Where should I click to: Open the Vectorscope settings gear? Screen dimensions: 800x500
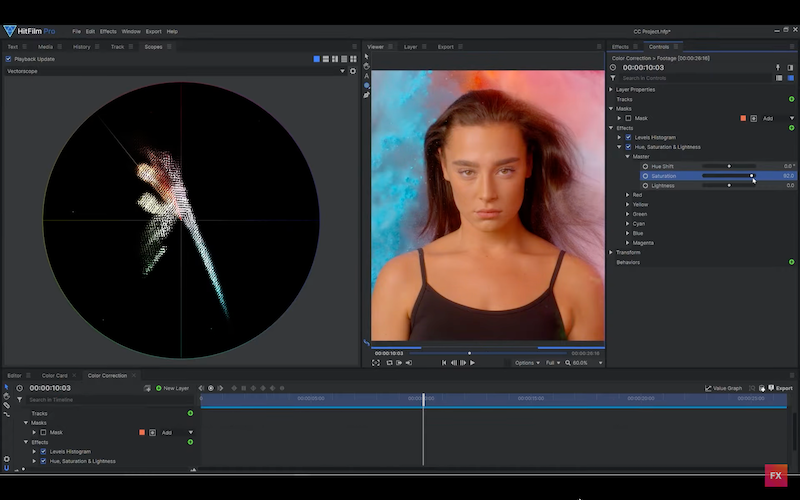pos(353,71)
